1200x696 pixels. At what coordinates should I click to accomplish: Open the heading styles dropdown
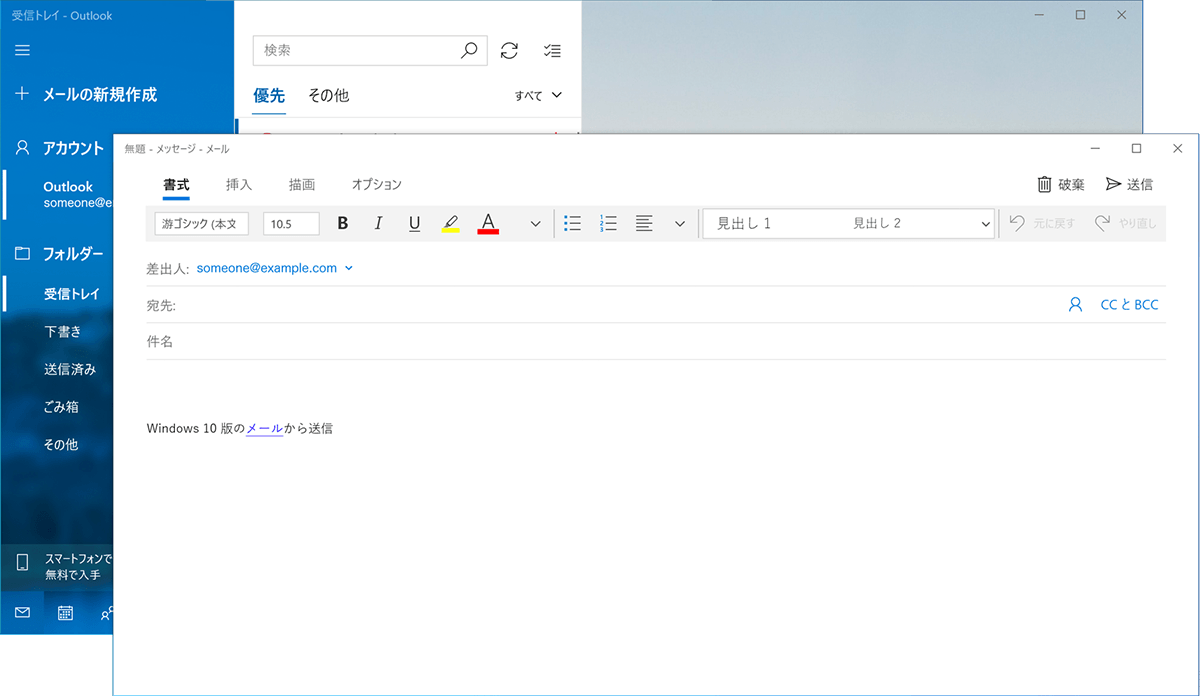(986, 224)
